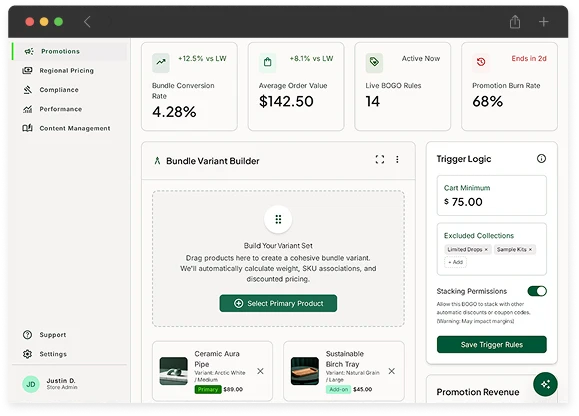Remove Limited Drops excluded collection tag
The image size is (579, 416).
coord(486,250)
